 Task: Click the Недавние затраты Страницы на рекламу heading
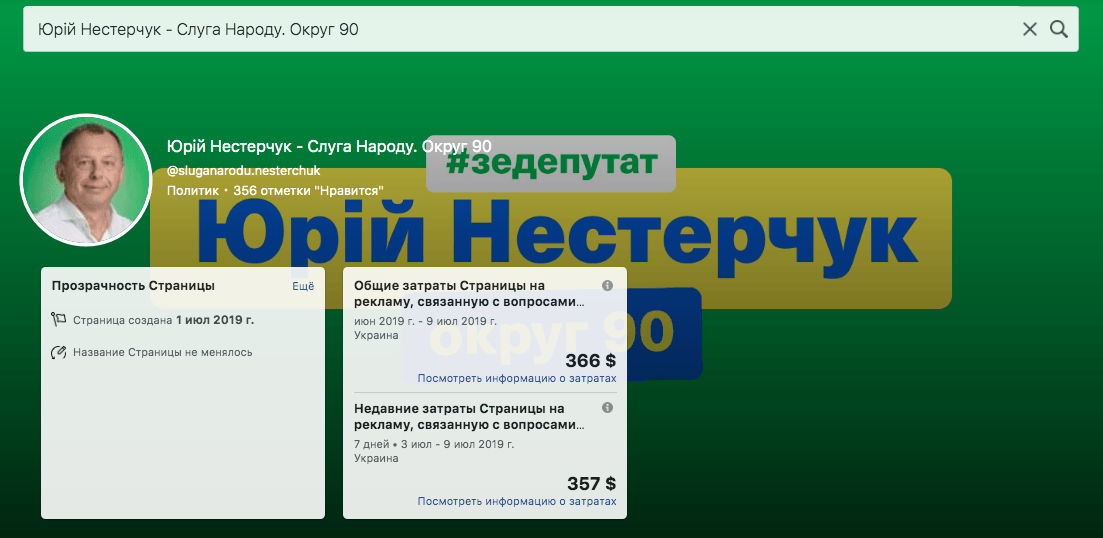pyautogui.click(x=469, y=417)
